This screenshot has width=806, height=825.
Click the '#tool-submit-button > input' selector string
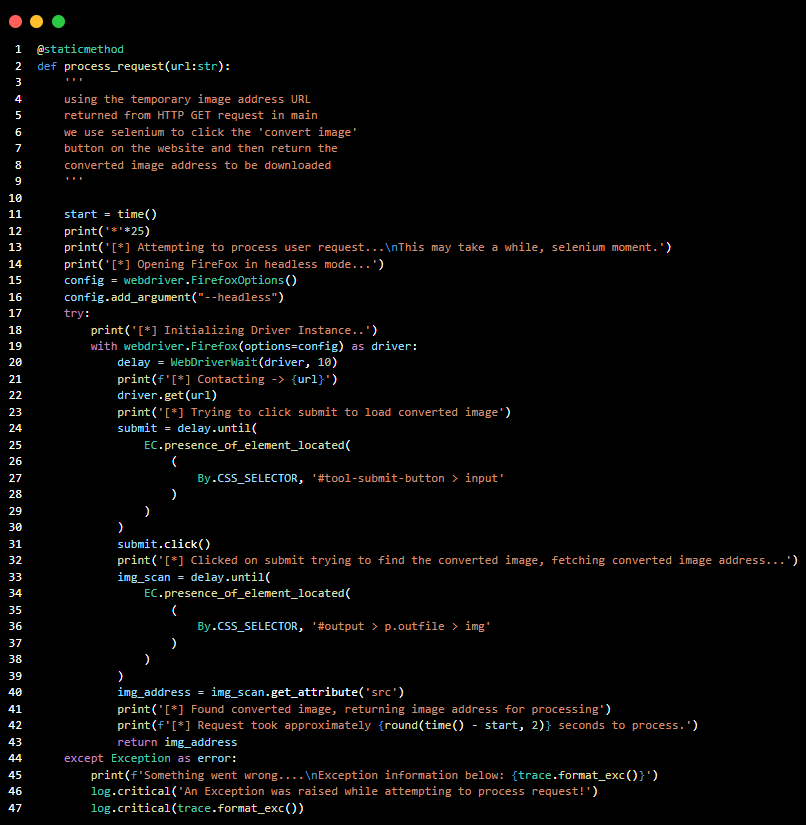click(x=408, y=478)
